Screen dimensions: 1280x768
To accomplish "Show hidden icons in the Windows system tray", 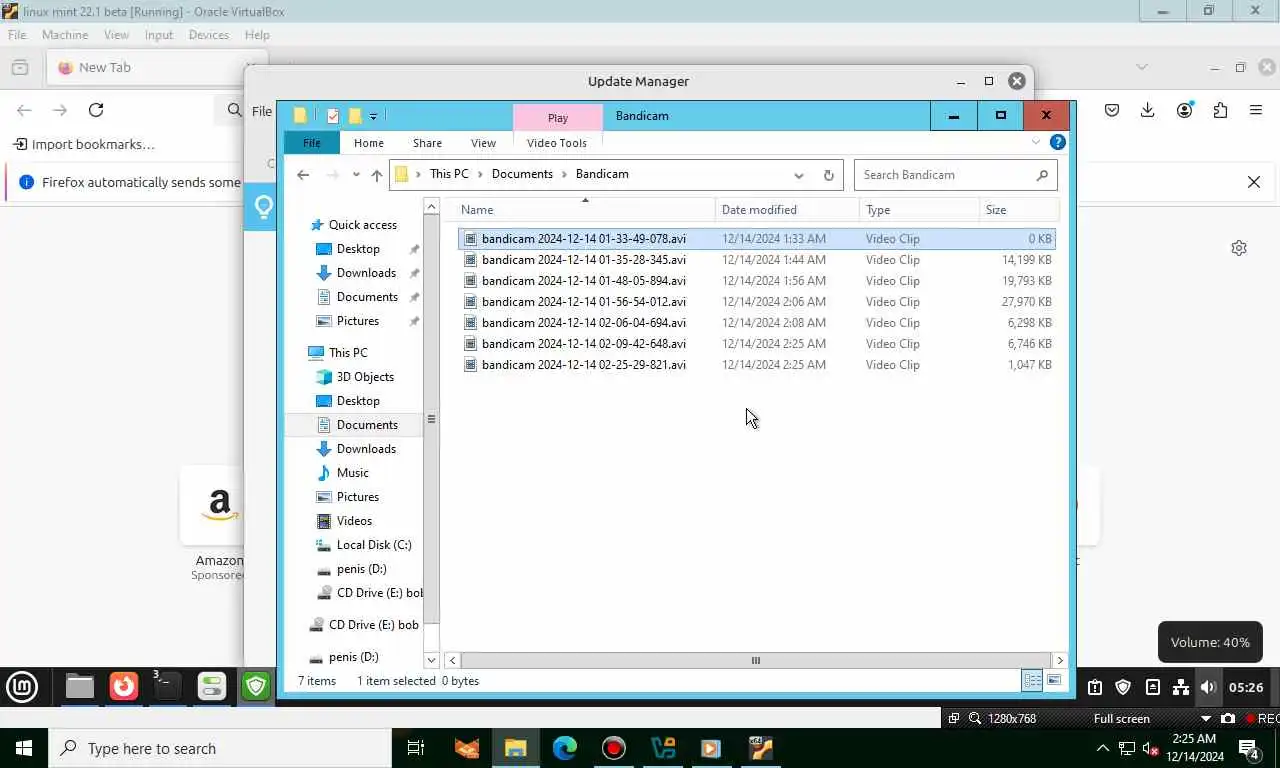I will click(x=1103, y=748).
